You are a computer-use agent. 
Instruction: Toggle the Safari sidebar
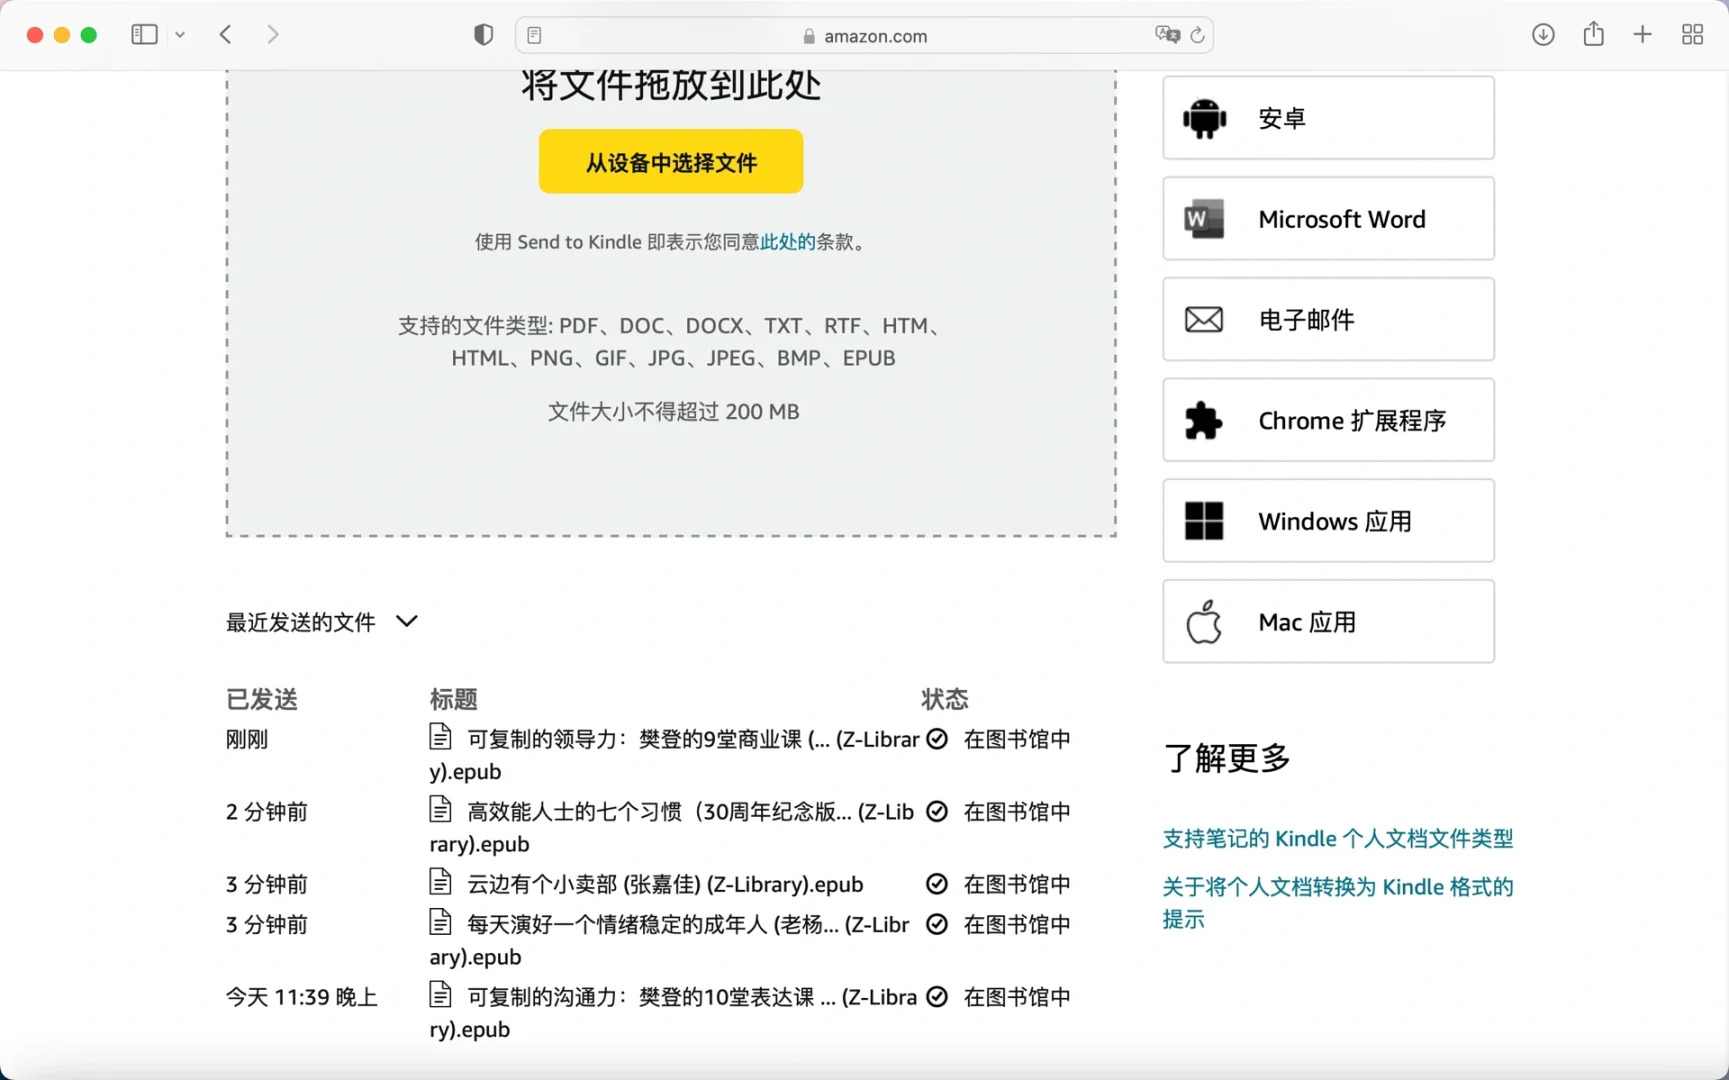click(x=144, y=35)
